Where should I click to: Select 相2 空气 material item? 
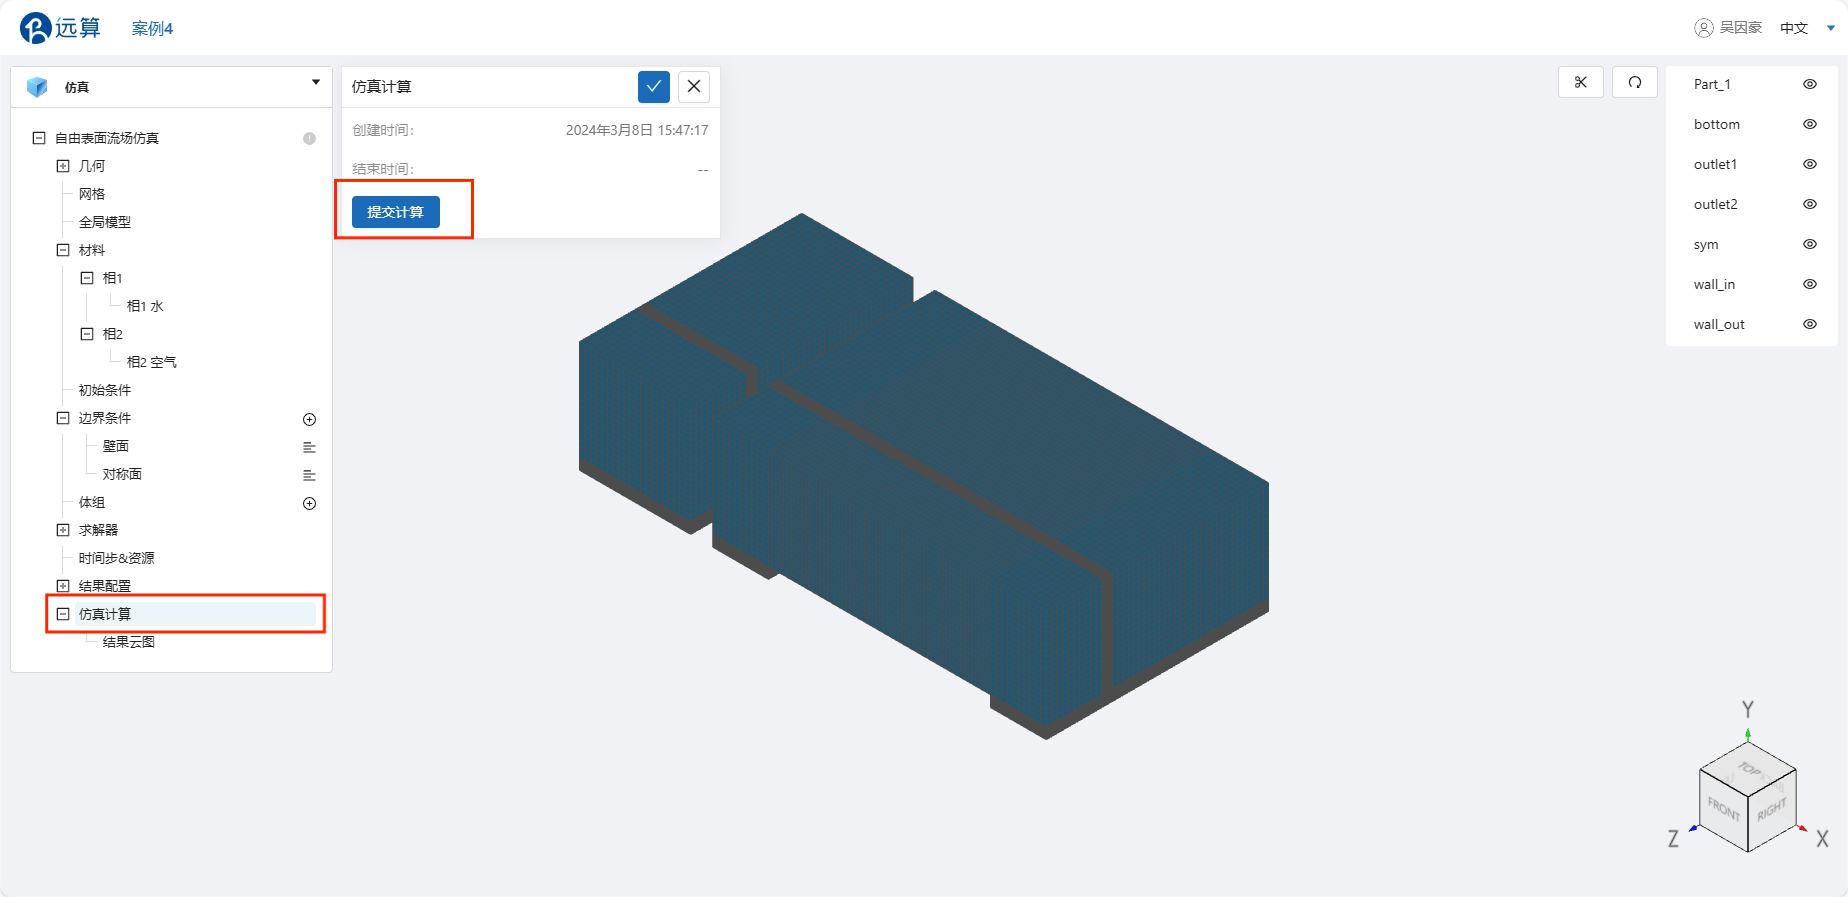tap(152, 362)
